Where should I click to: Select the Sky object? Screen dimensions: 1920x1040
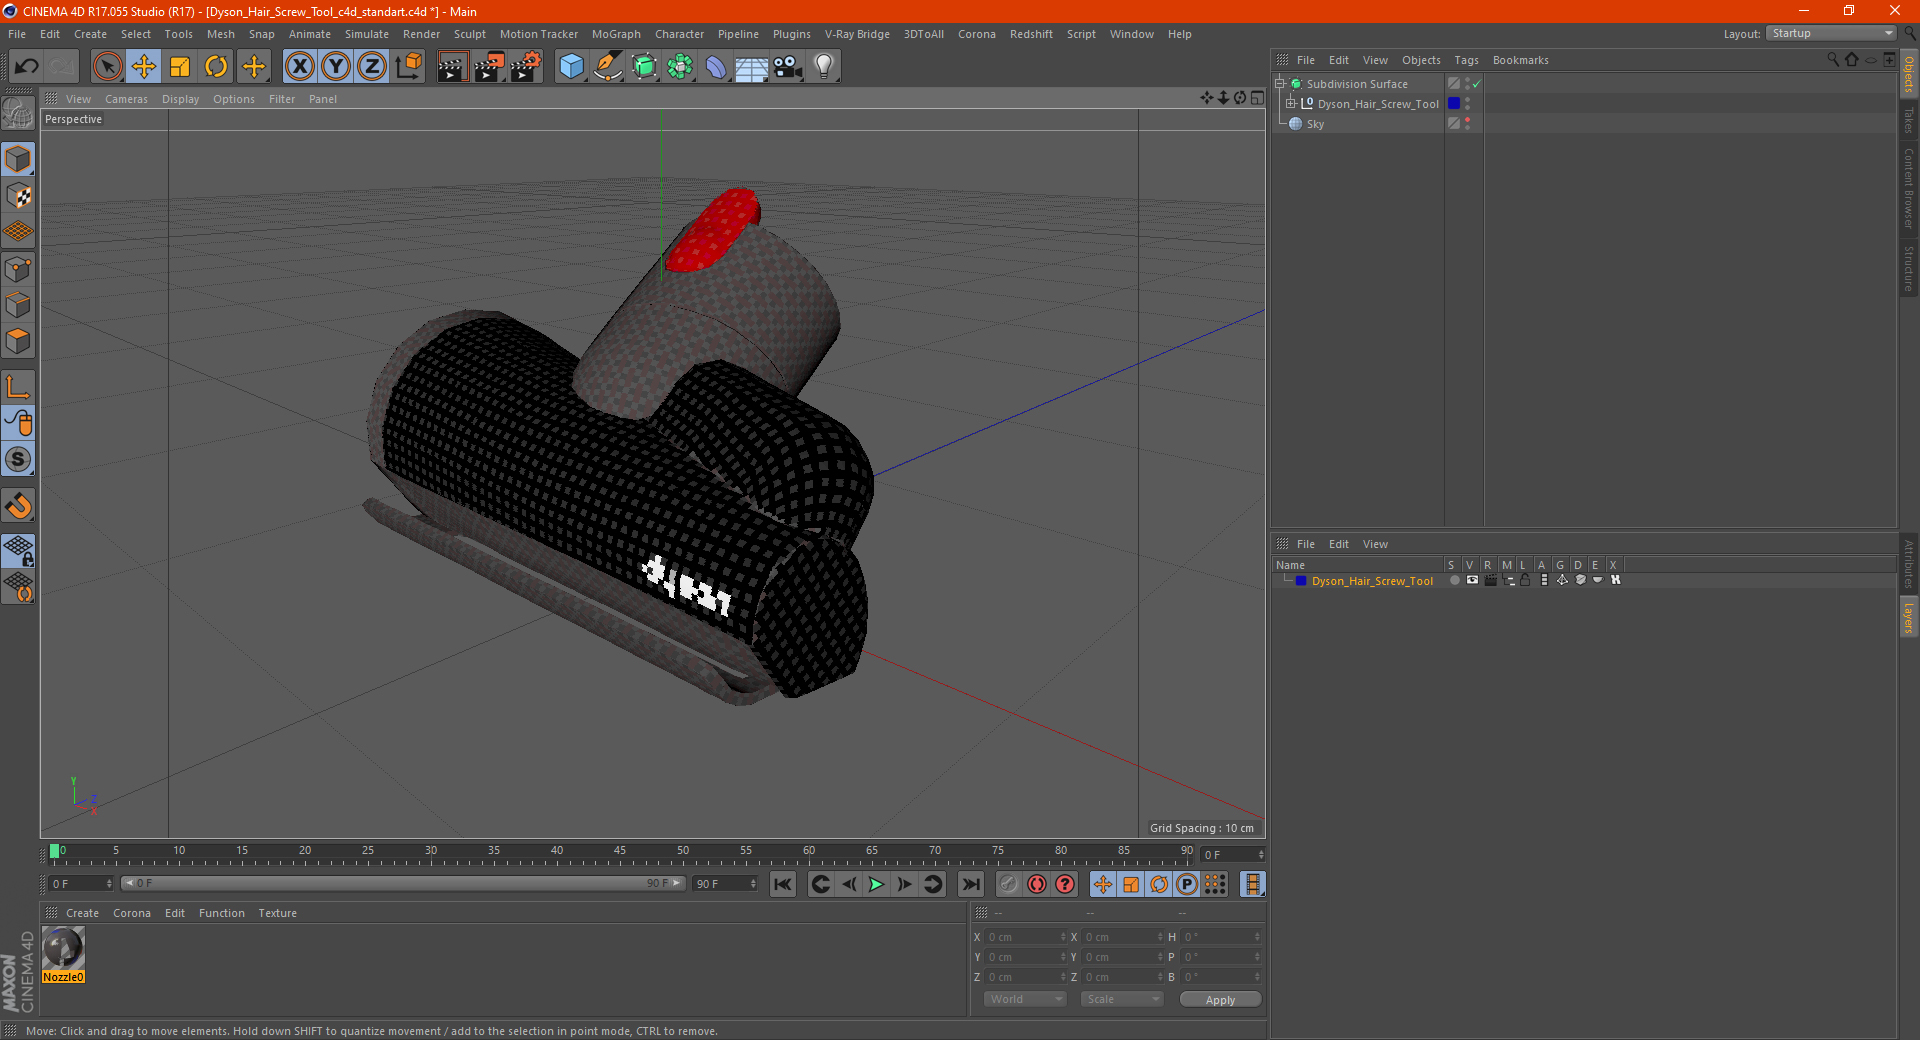(x=1315, y=124)
